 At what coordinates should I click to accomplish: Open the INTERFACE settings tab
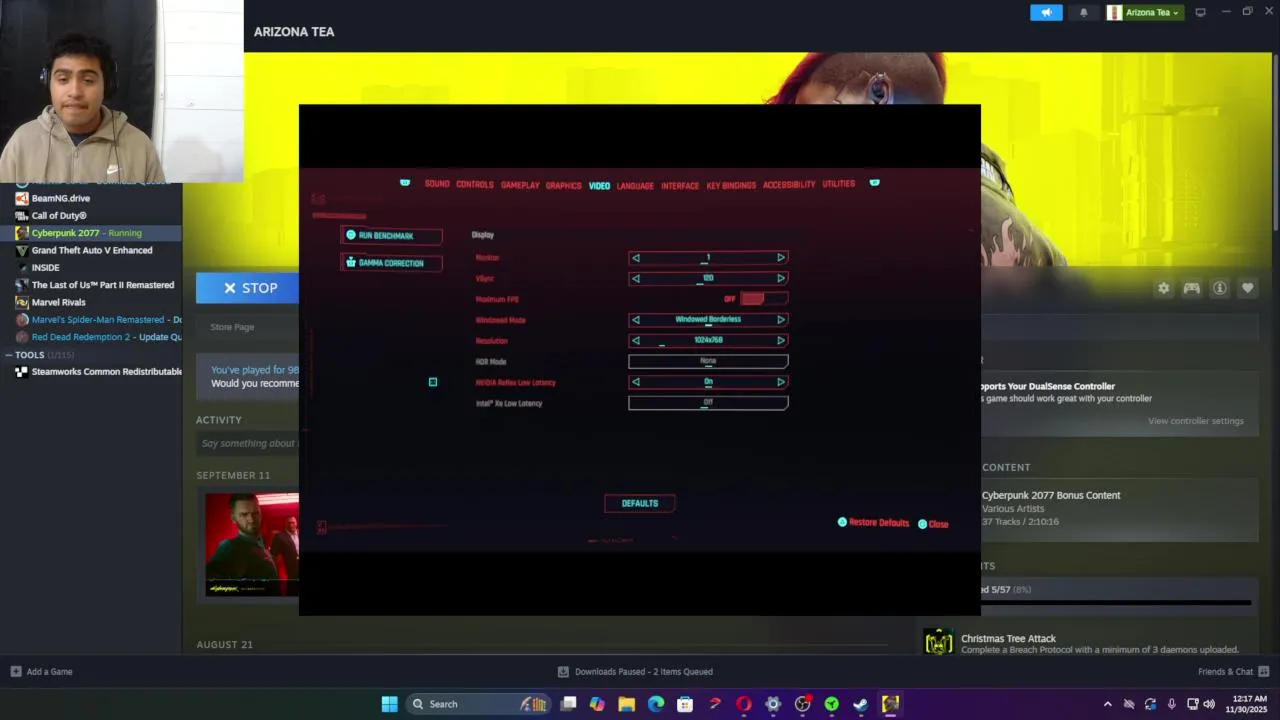(680, 185)
